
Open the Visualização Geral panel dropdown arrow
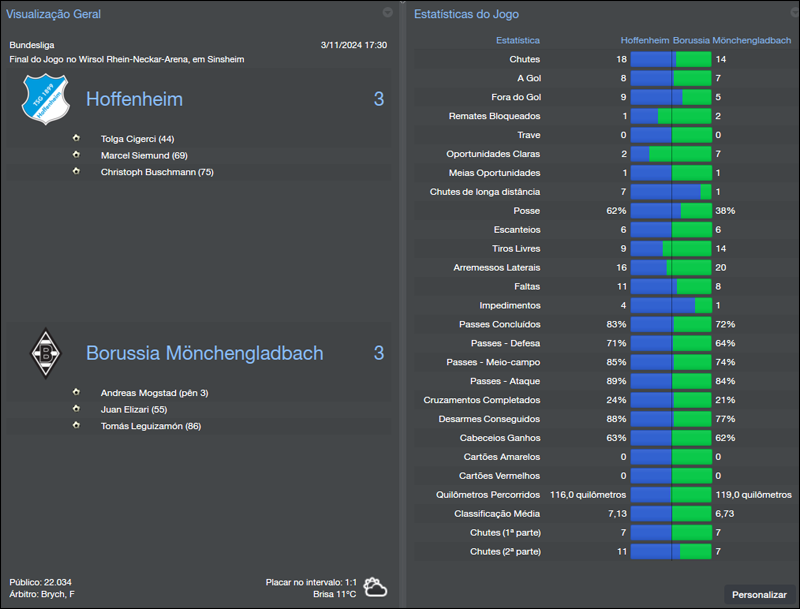(388, 13)
